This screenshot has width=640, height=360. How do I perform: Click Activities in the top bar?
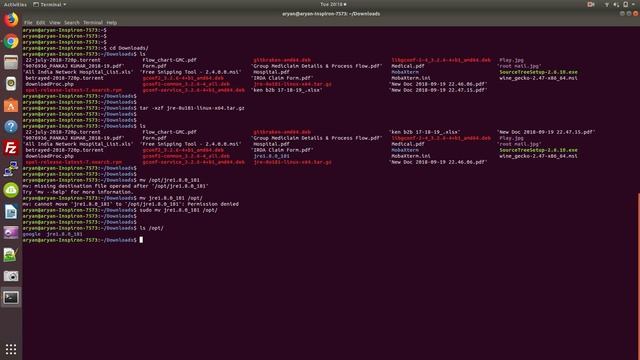click(15, 4)
